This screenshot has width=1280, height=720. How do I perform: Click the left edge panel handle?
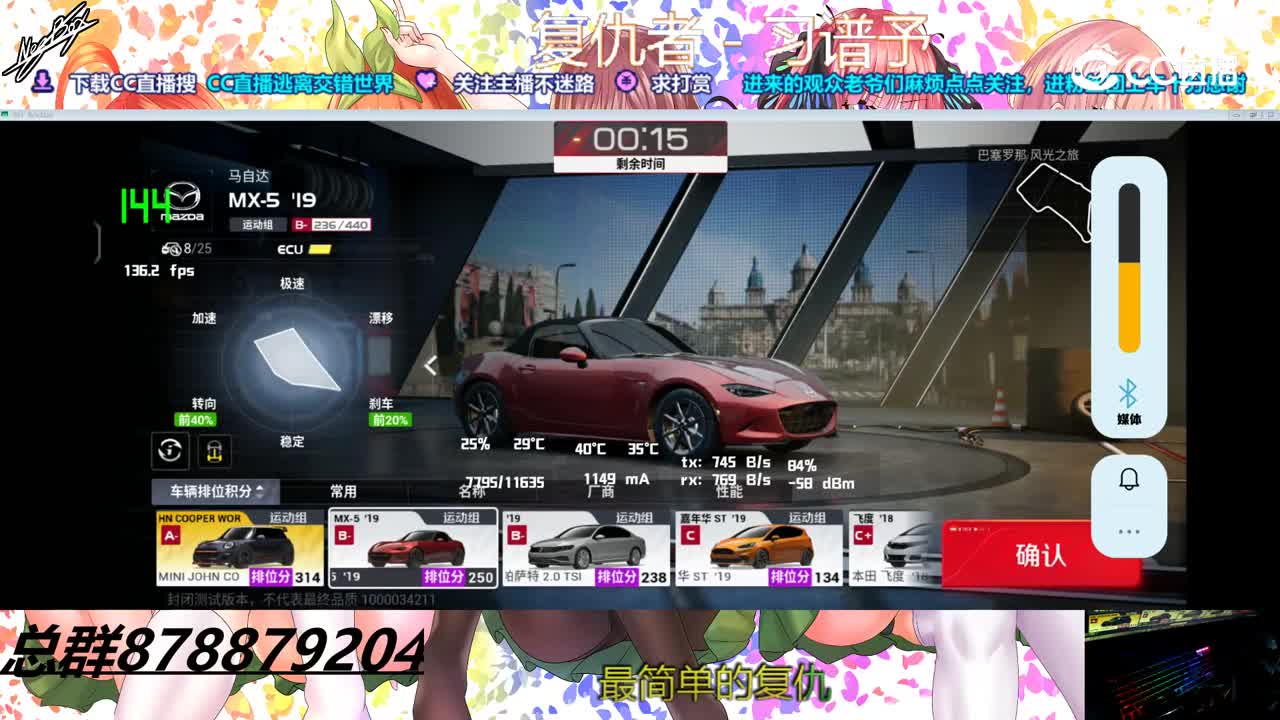pos(97,243)
